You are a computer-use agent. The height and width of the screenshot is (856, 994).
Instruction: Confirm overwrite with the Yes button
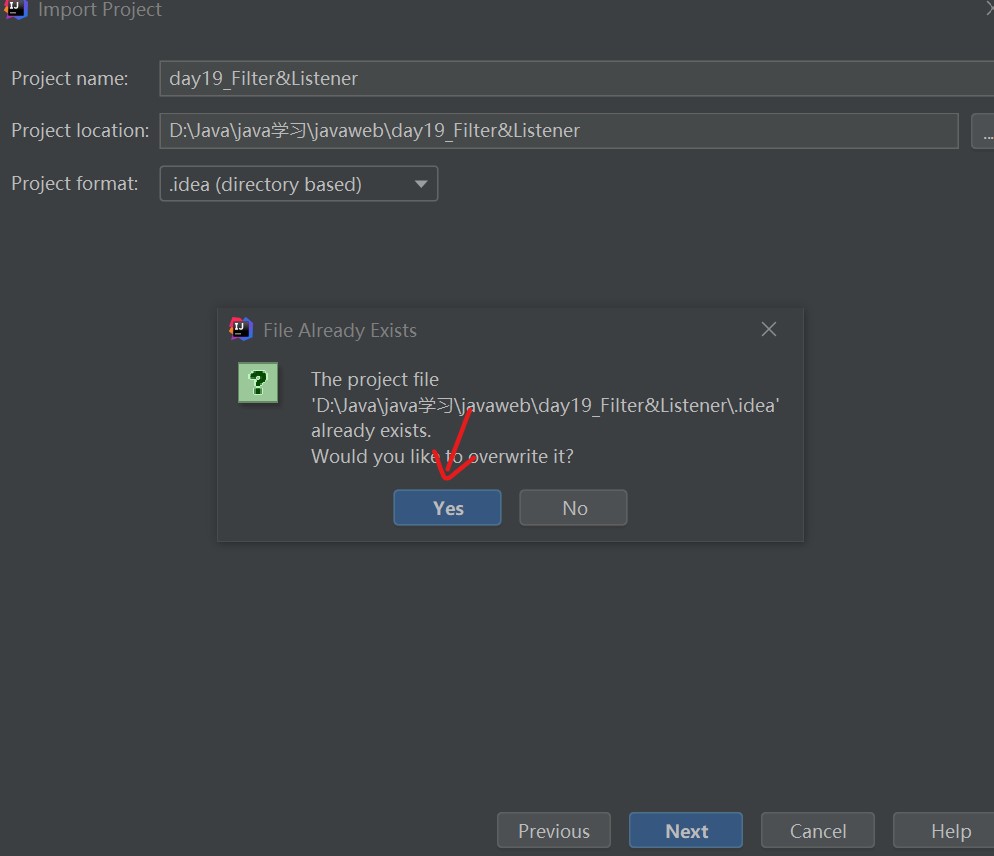point(447,507)
